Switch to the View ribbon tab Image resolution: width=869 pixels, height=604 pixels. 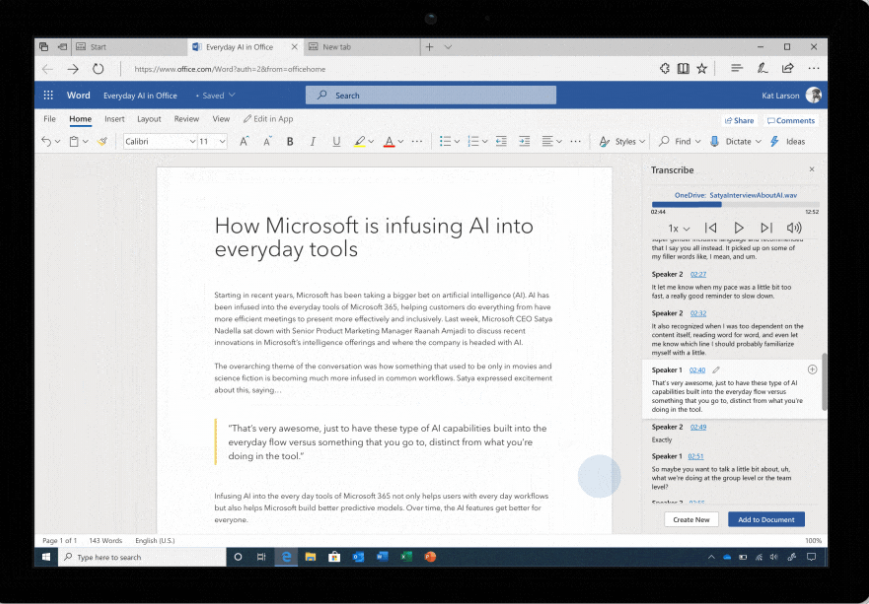221,119
